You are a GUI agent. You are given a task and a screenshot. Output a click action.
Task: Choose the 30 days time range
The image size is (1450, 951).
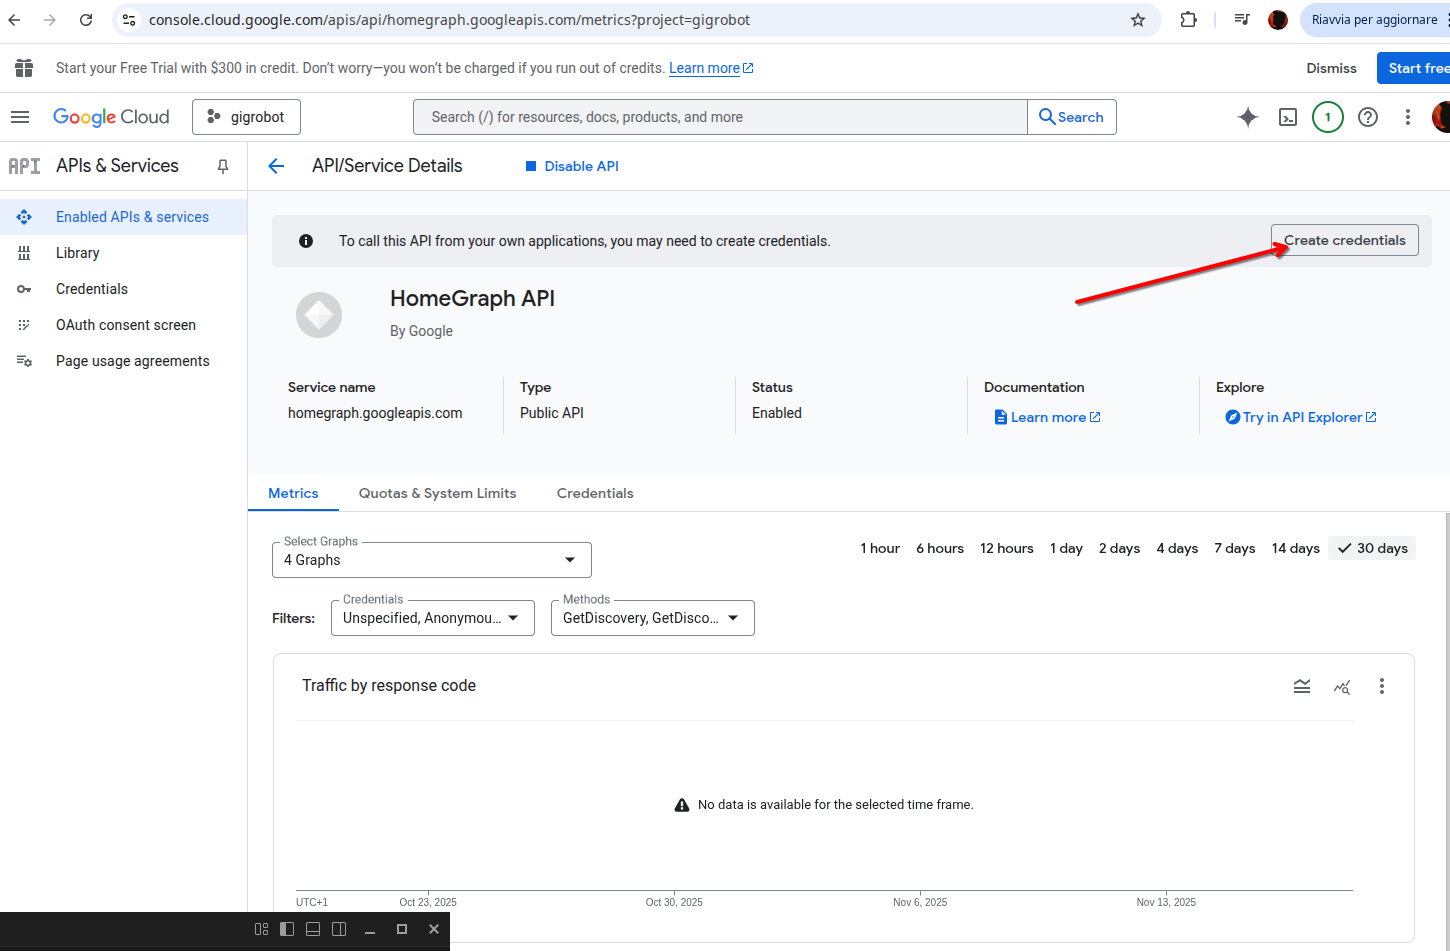click(x=1372, y=548)
